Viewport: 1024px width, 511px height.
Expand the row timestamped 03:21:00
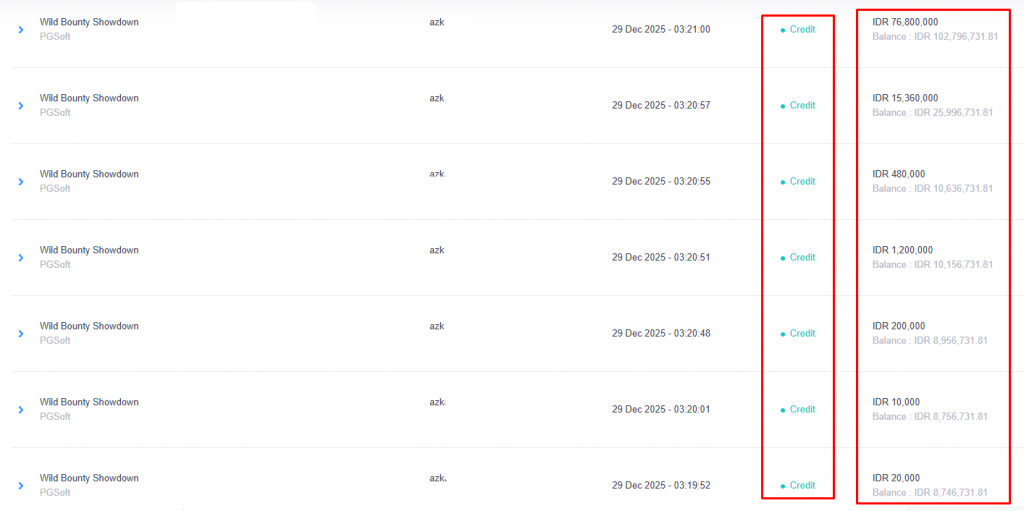[21, 30]
